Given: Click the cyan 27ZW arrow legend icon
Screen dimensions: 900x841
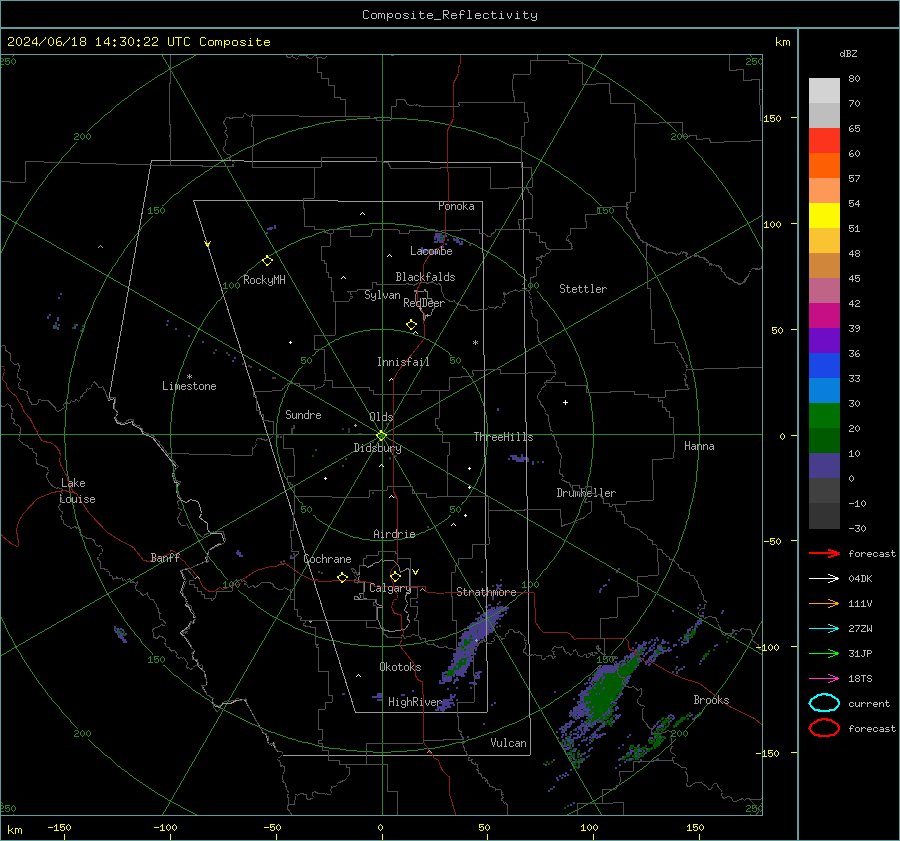Looking at the screenshot, I should click(824, 629).
